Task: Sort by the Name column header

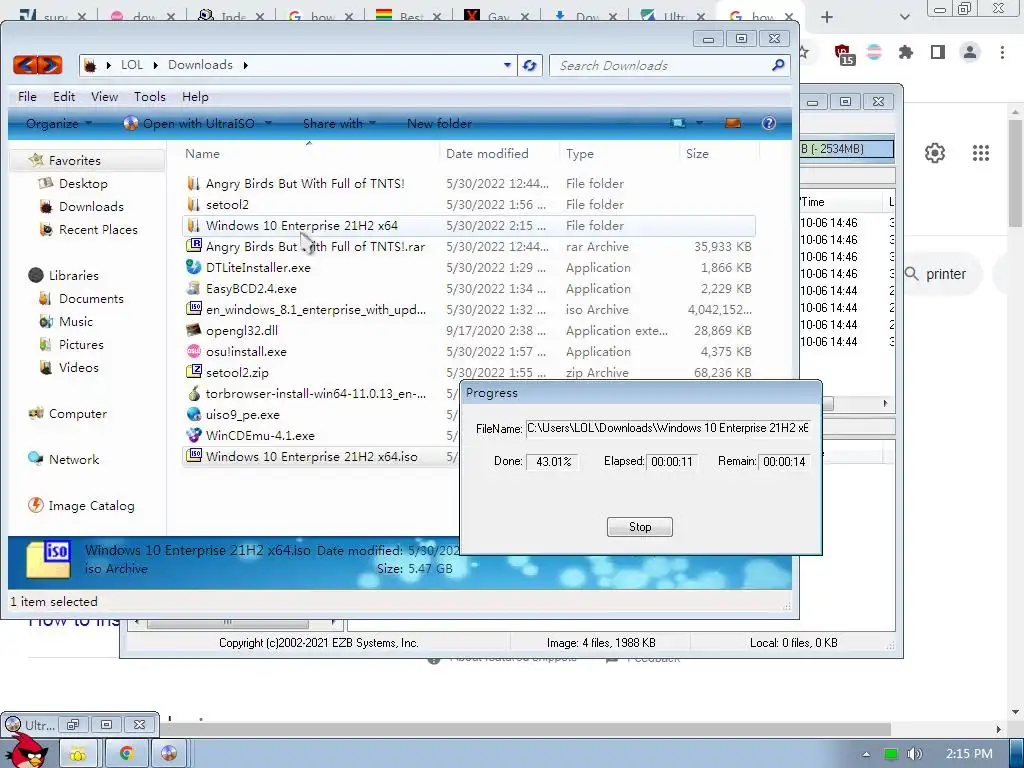Action: (x=202, y=153)
